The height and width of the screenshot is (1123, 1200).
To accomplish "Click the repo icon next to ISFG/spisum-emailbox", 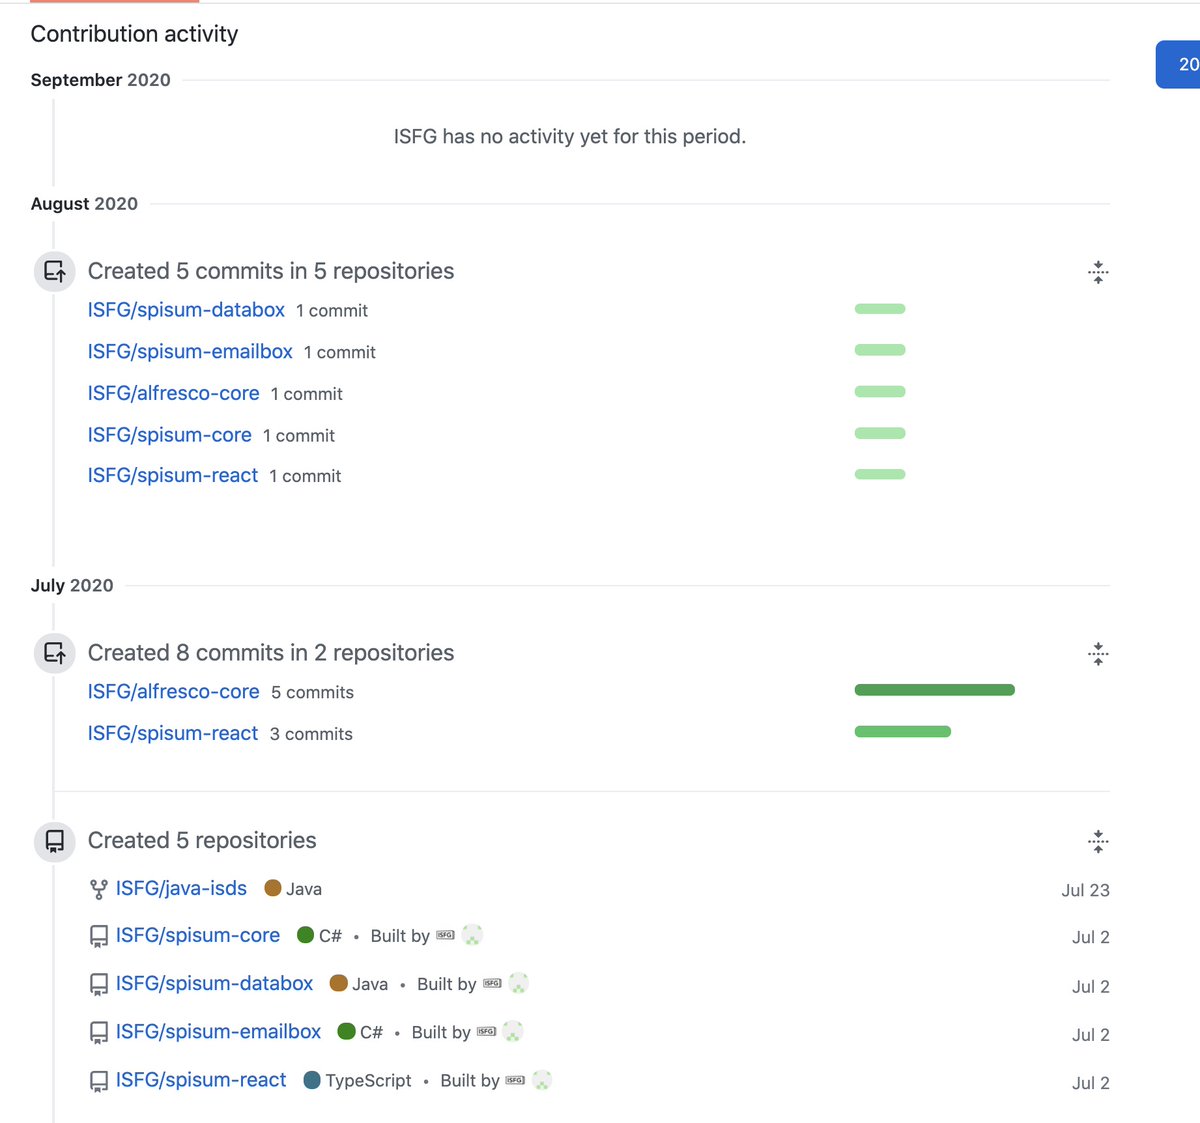I will pos(98,1033).
